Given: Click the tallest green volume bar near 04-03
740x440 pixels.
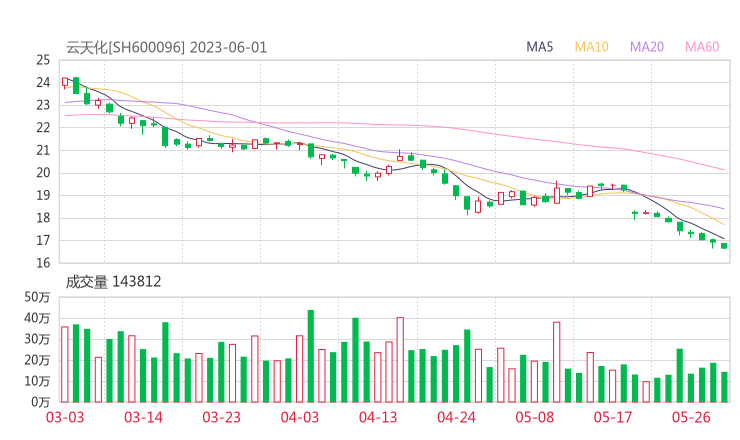Looking at the screenshot, I should [x=311, y=356].
